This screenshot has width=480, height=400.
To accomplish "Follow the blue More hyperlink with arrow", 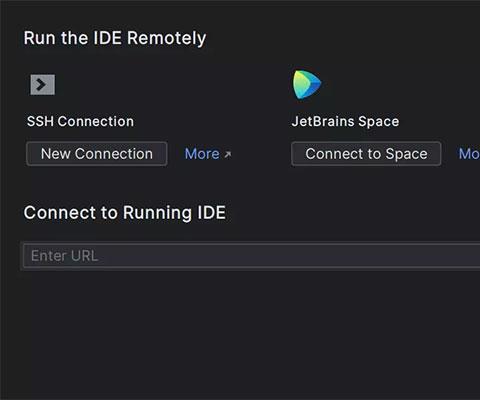I will pos(208,154).
